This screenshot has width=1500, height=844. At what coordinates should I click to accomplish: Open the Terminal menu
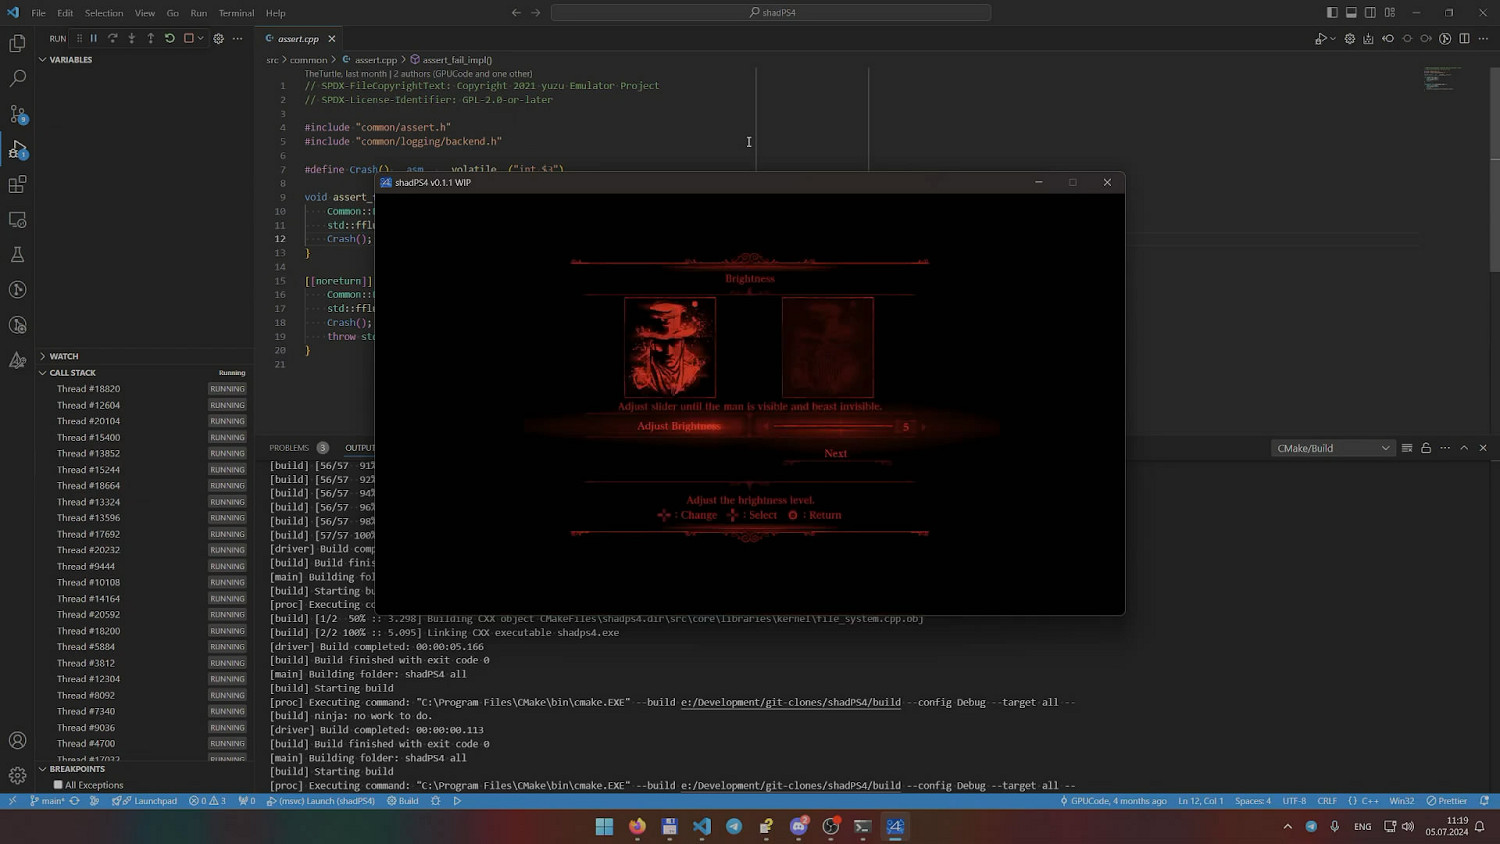236,13
